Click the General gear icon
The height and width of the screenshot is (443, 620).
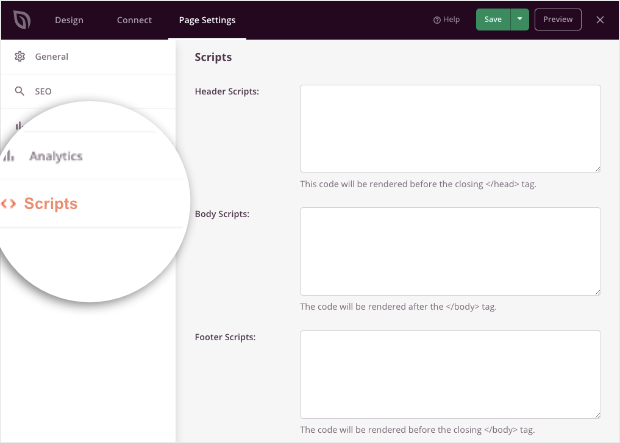point(19,57)
